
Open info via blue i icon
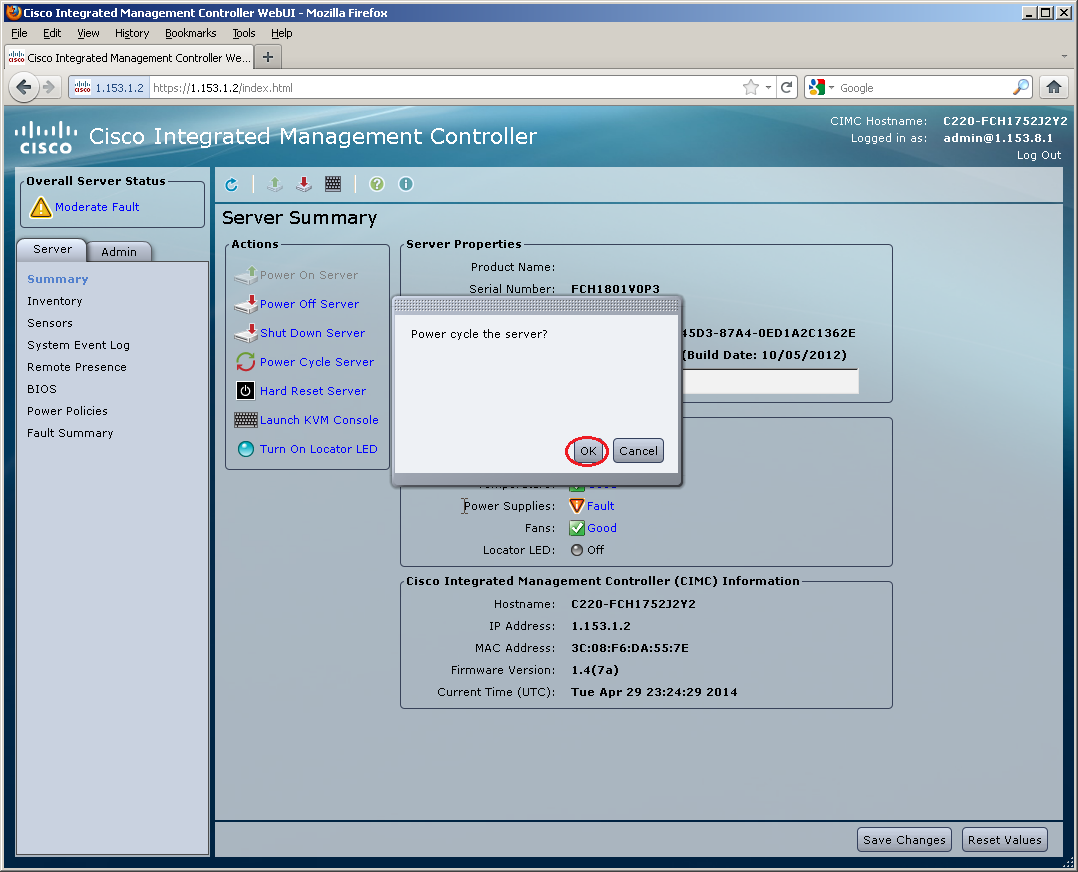[406, 184]
